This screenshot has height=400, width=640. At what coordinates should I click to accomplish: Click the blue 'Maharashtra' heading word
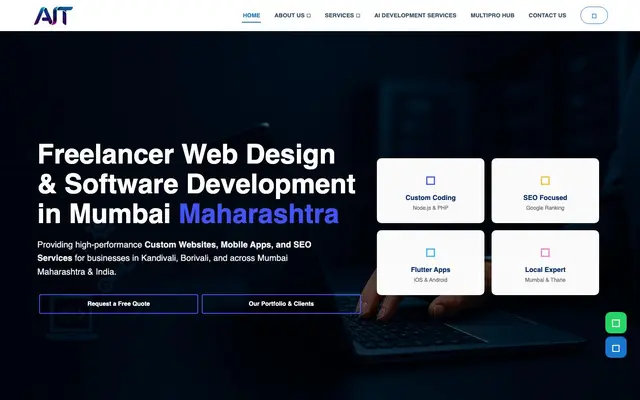[x=259, y=213]
